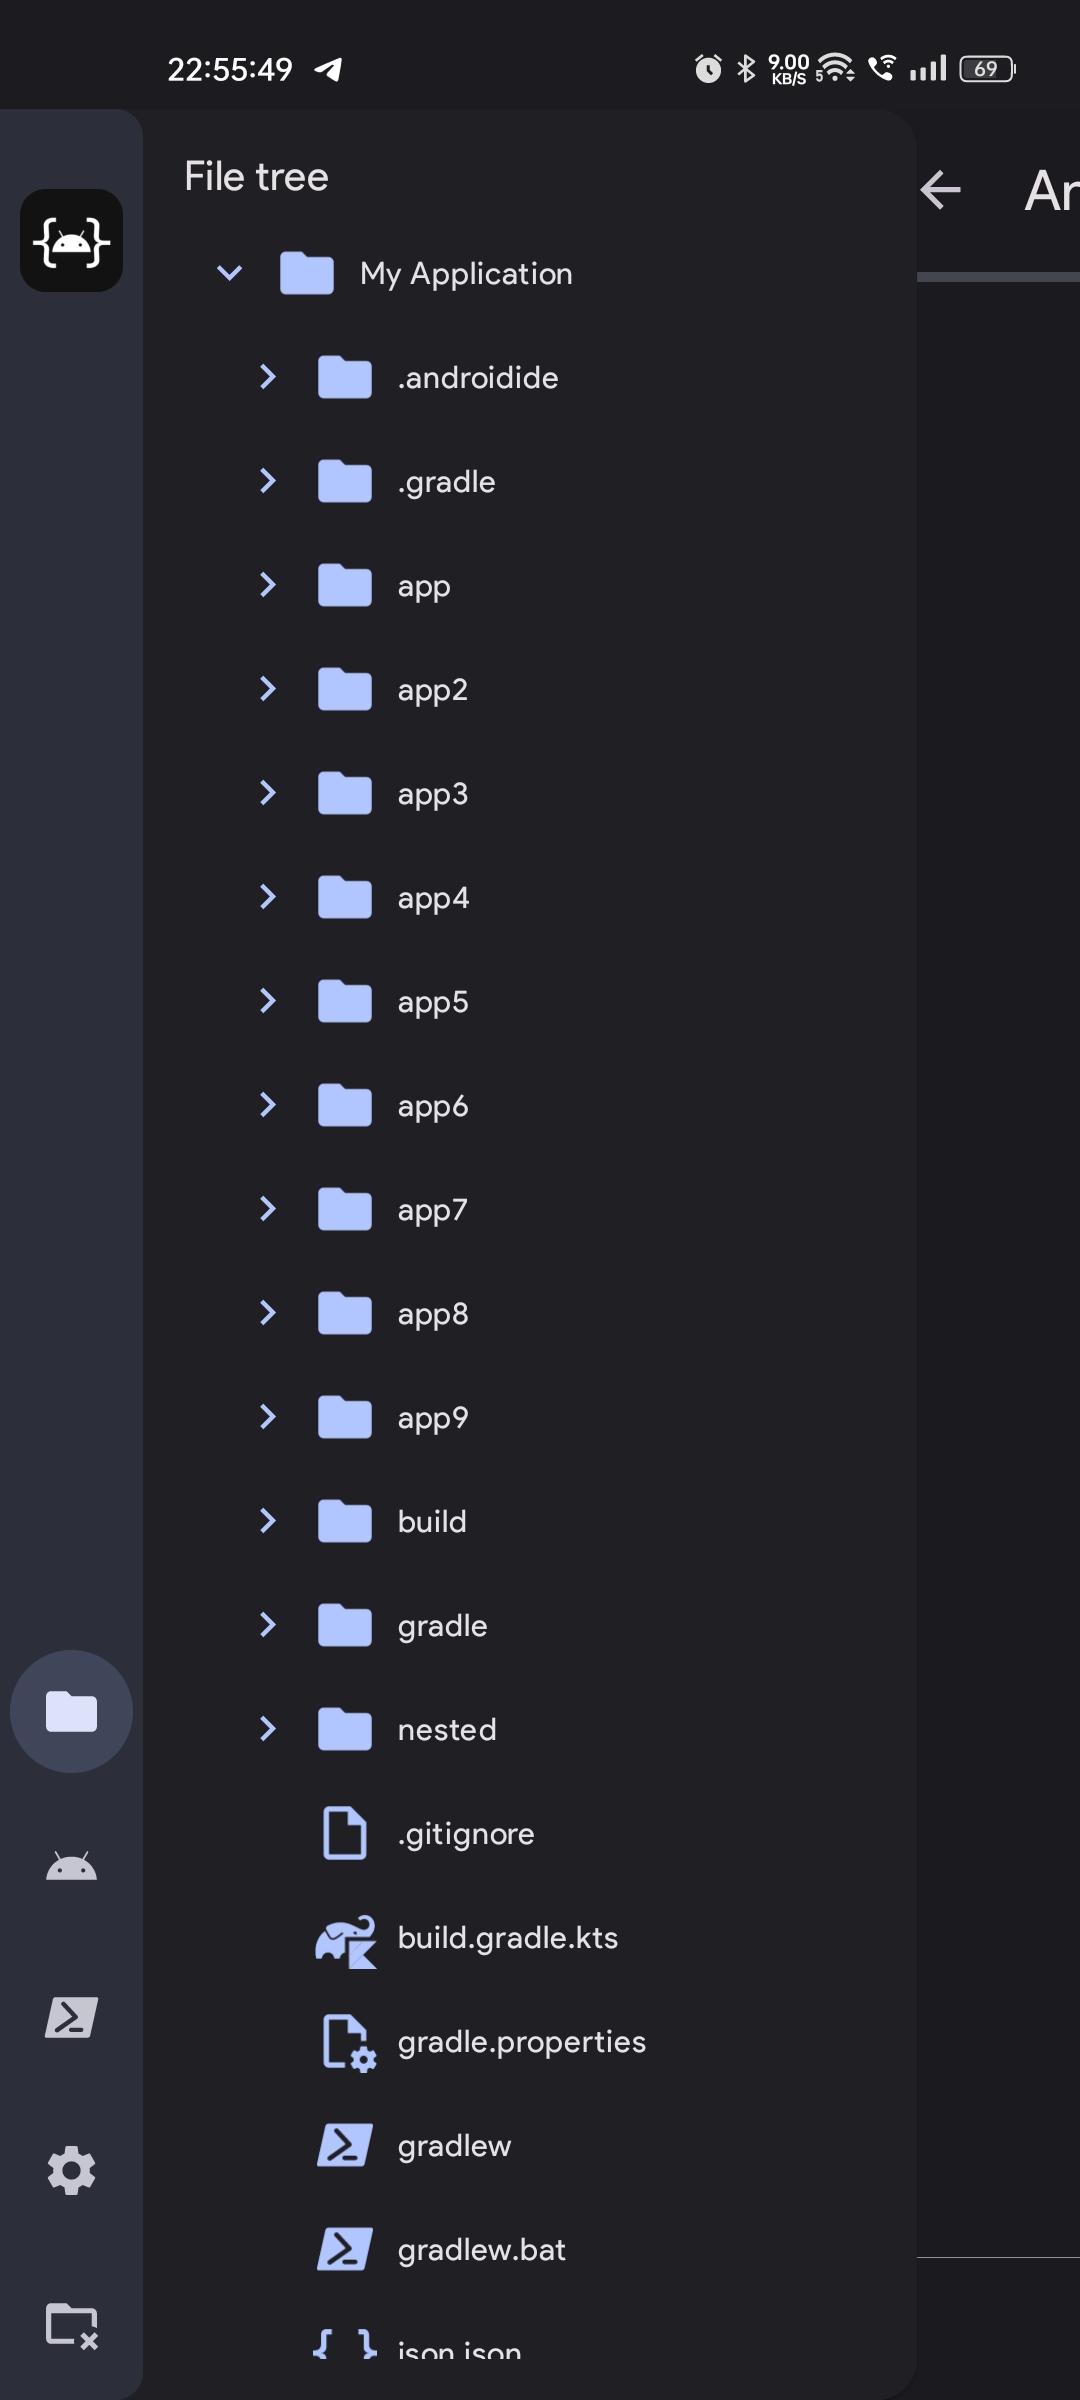Image resolution: width=1080 pixels, height=2400 pixels.
Task: Open the terminal icon in sidebar
Action: pos(71,2018)
